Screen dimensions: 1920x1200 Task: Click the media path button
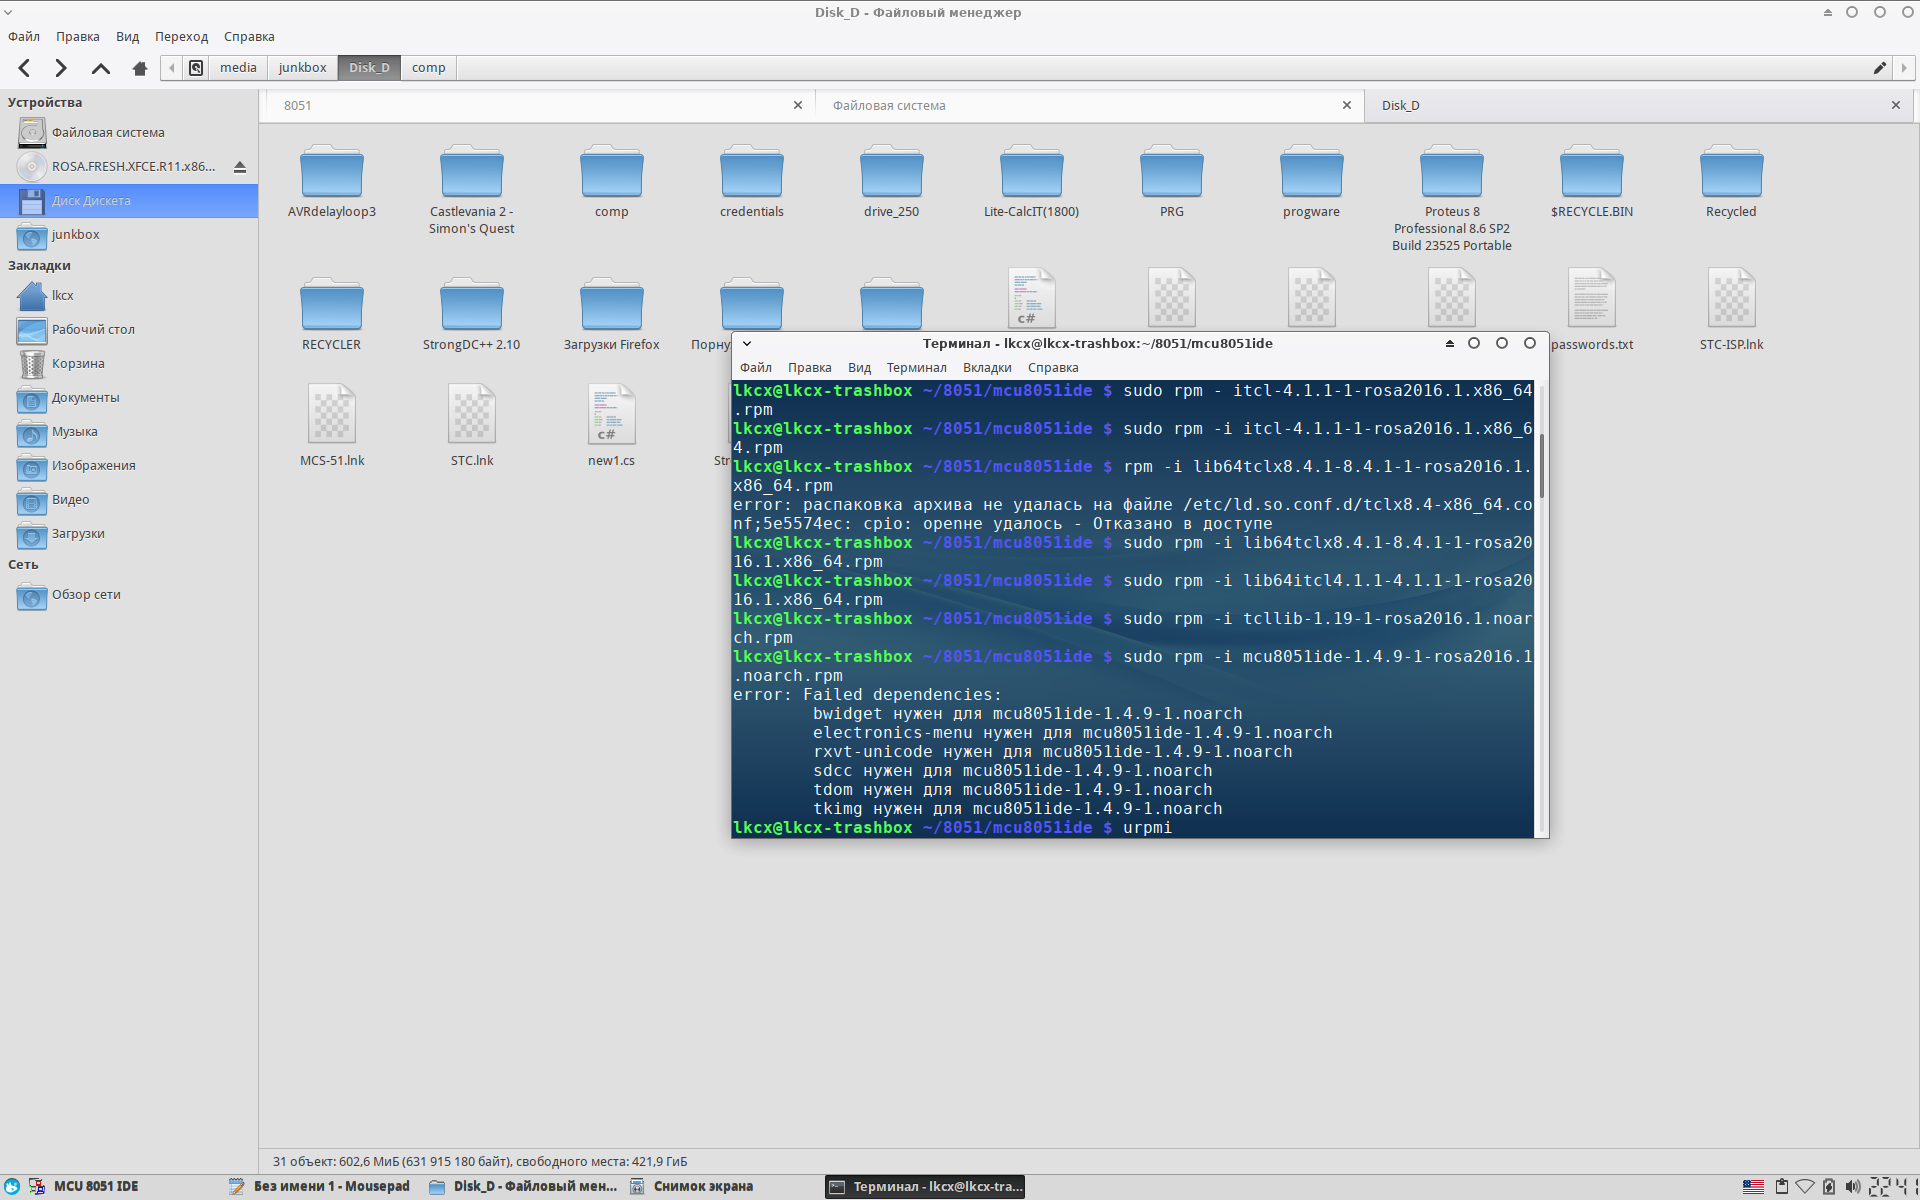click(238, 68)
